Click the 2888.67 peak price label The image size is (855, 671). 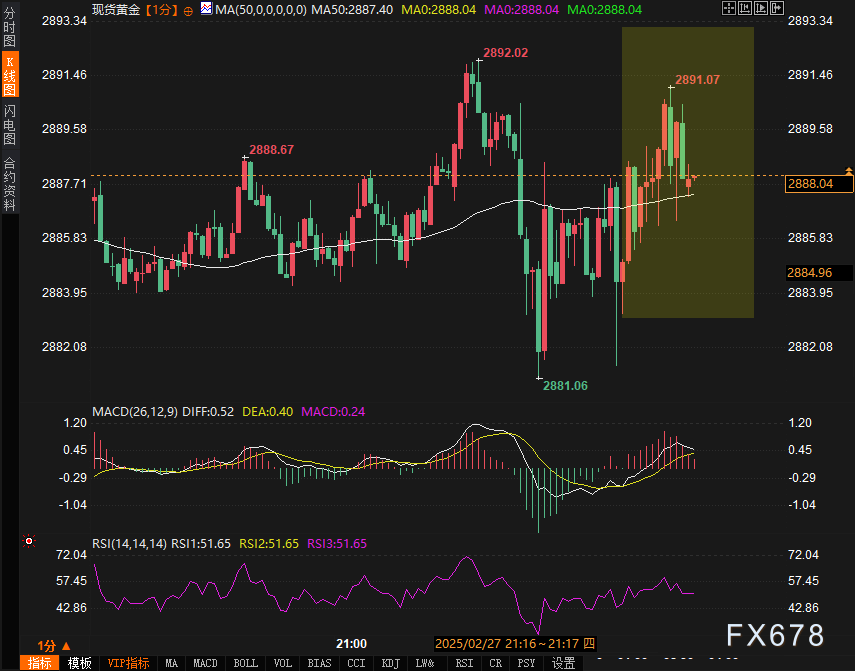pyautogui.click(x=272, y=149)
